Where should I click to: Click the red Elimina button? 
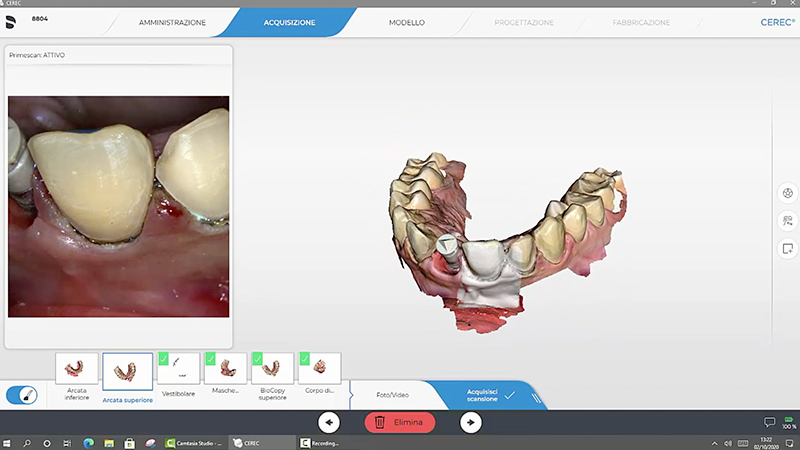(x=399, y=422)
